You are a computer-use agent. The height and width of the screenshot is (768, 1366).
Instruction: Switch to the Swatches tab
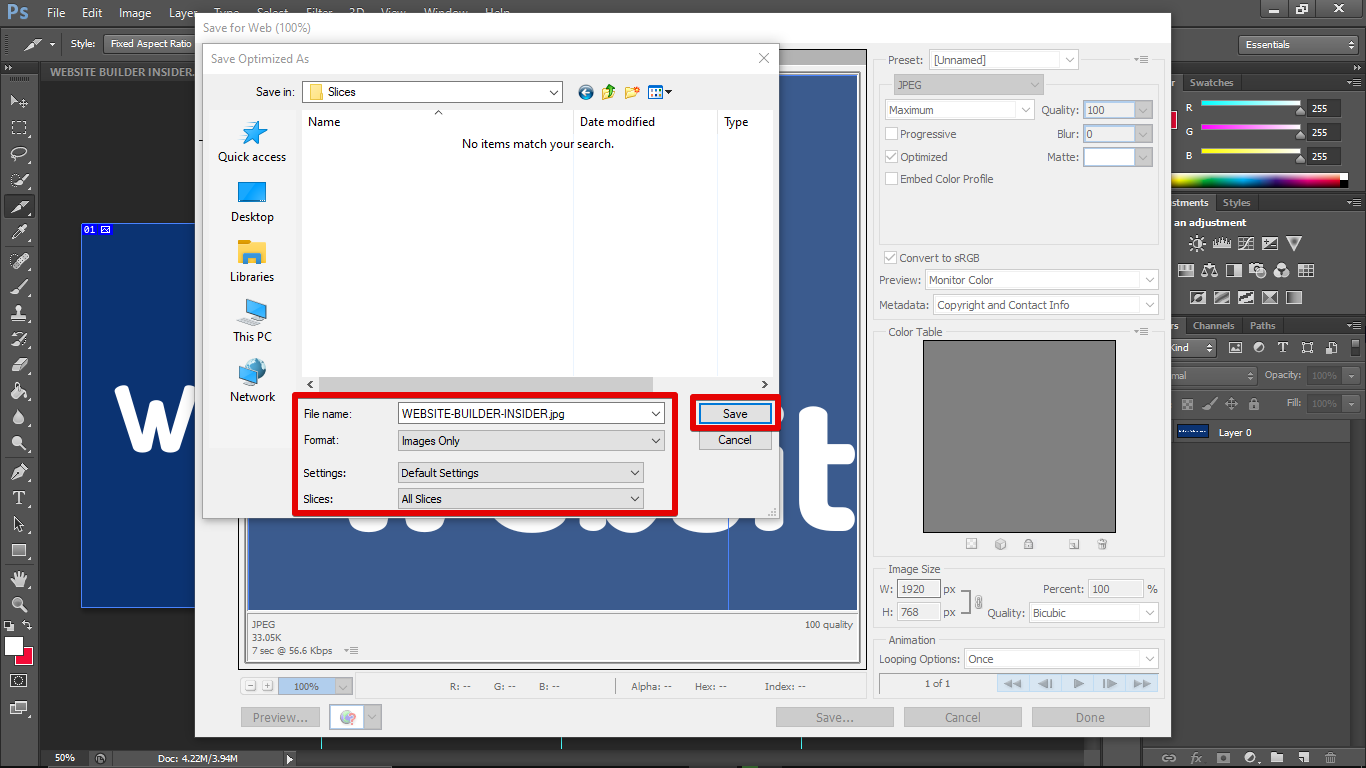click(x=1211, y=83)
